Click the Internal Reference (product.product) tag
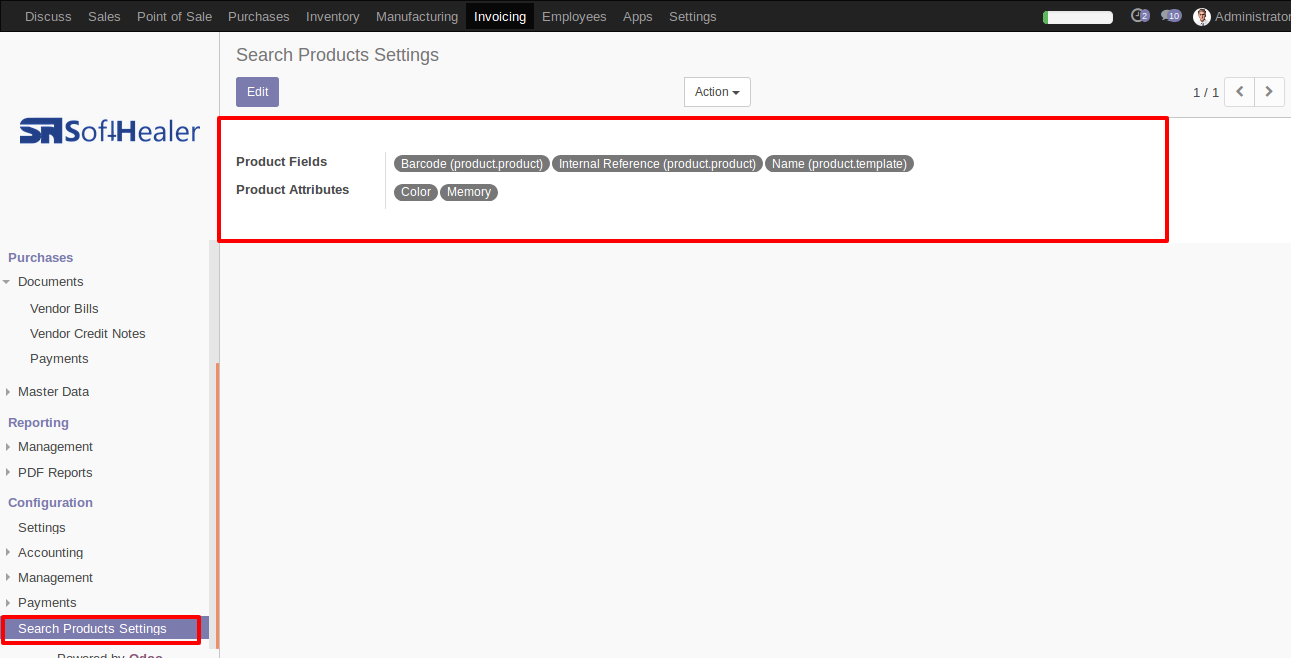The image size is (1291, 658). (657, 164)
